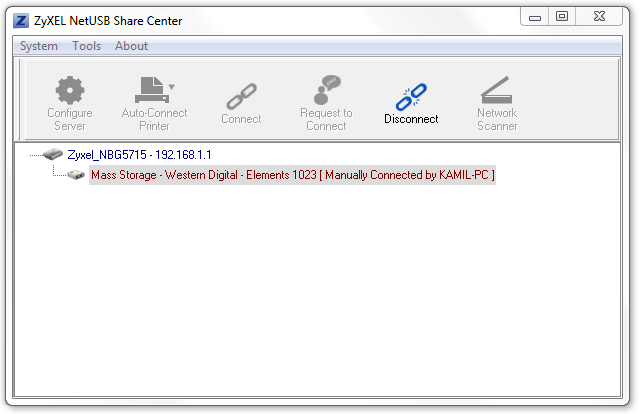This screenshot has height=414, width=640.
Task: Maximize the NetUSB Share Center window
Action: 562,16
